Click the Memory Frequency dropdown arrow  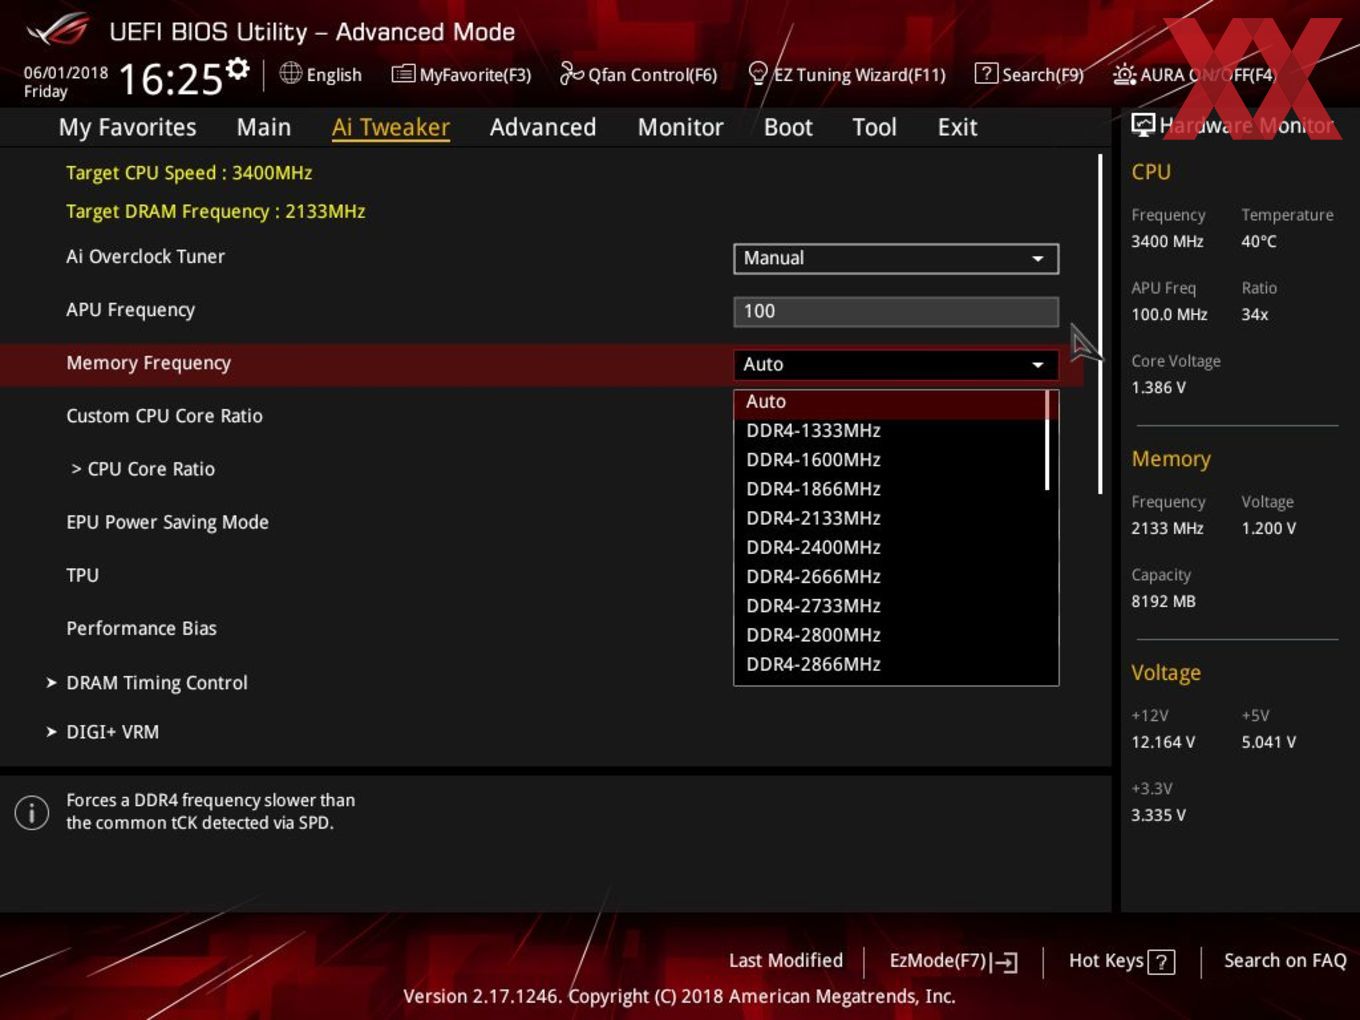(1038, 365)
